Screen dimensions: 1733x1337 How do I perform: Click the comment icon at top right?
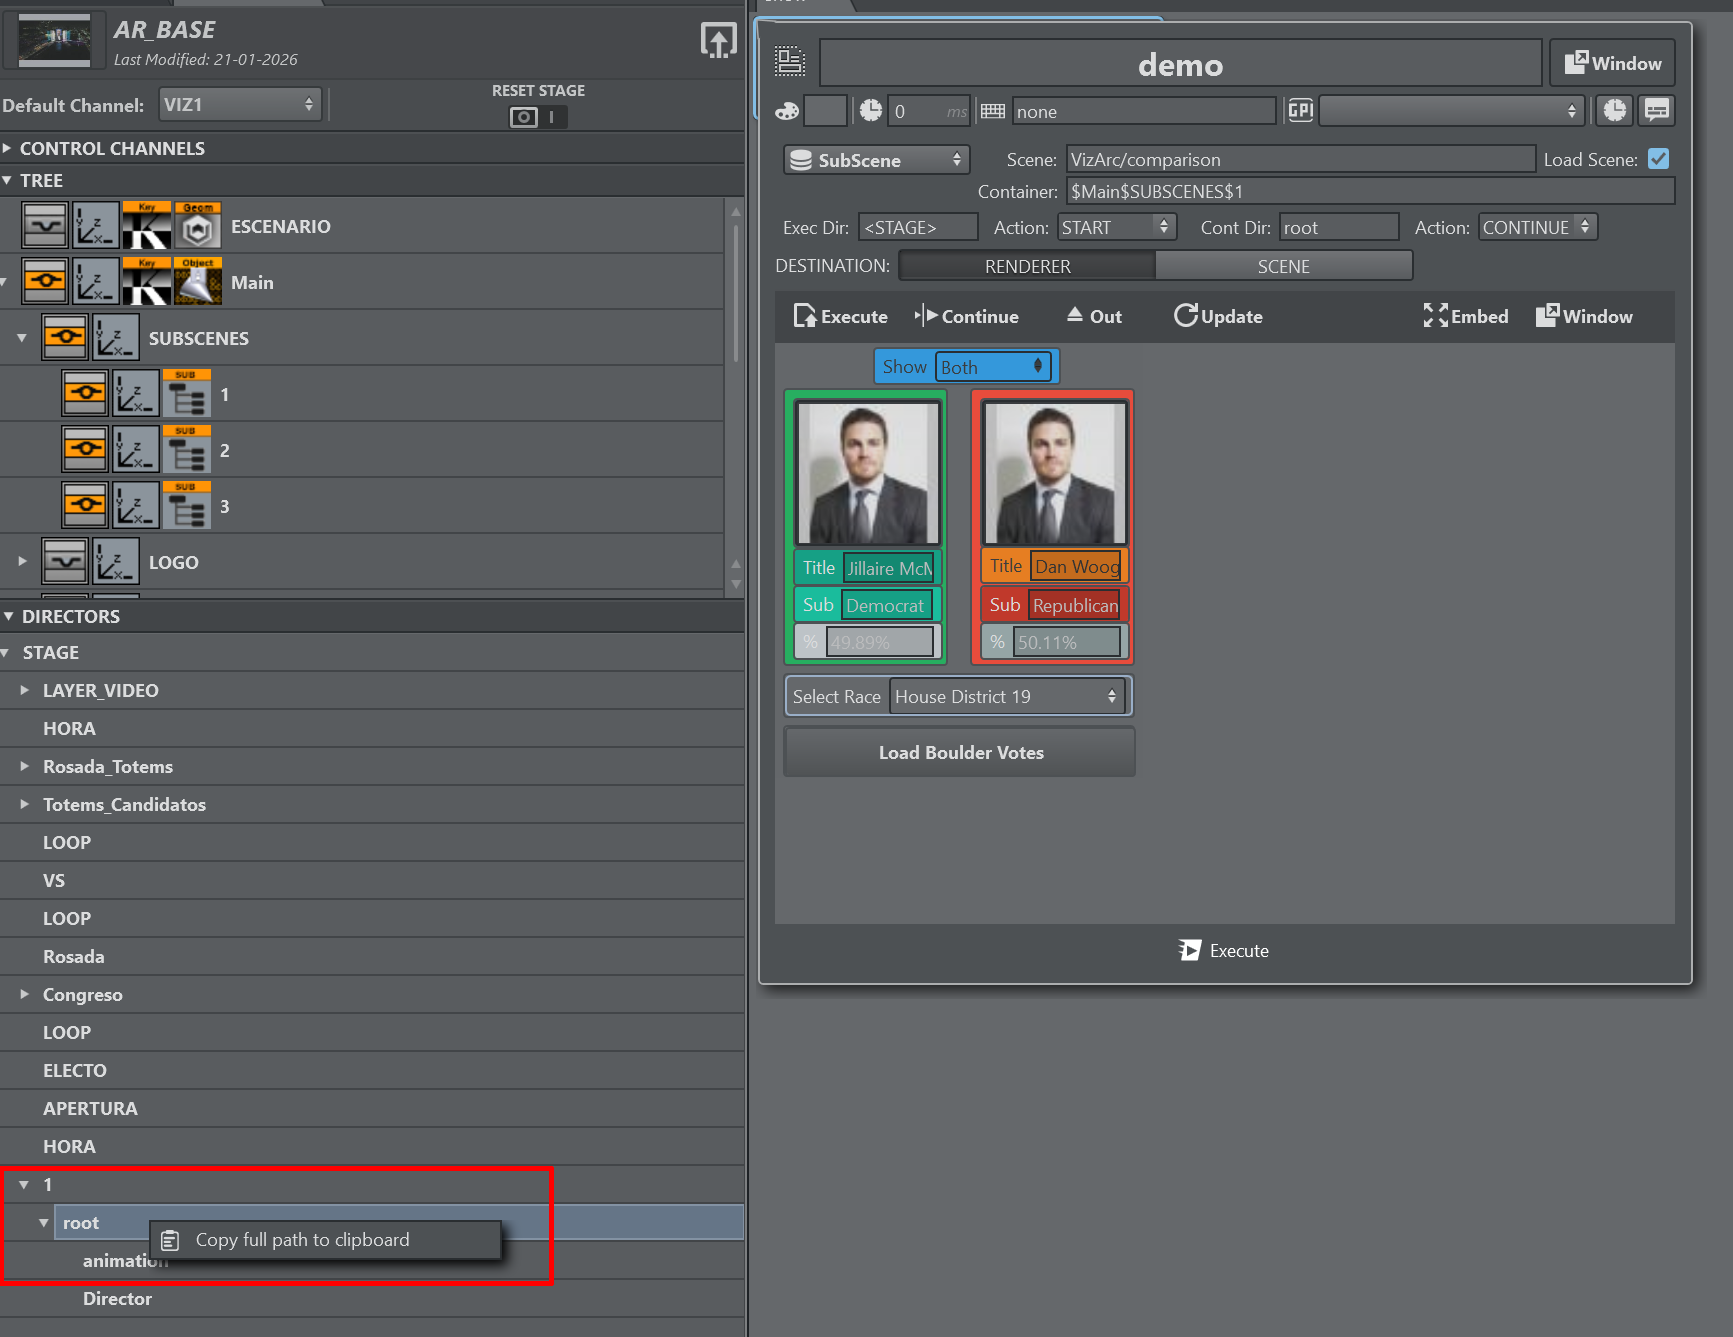pos(1656,111)
